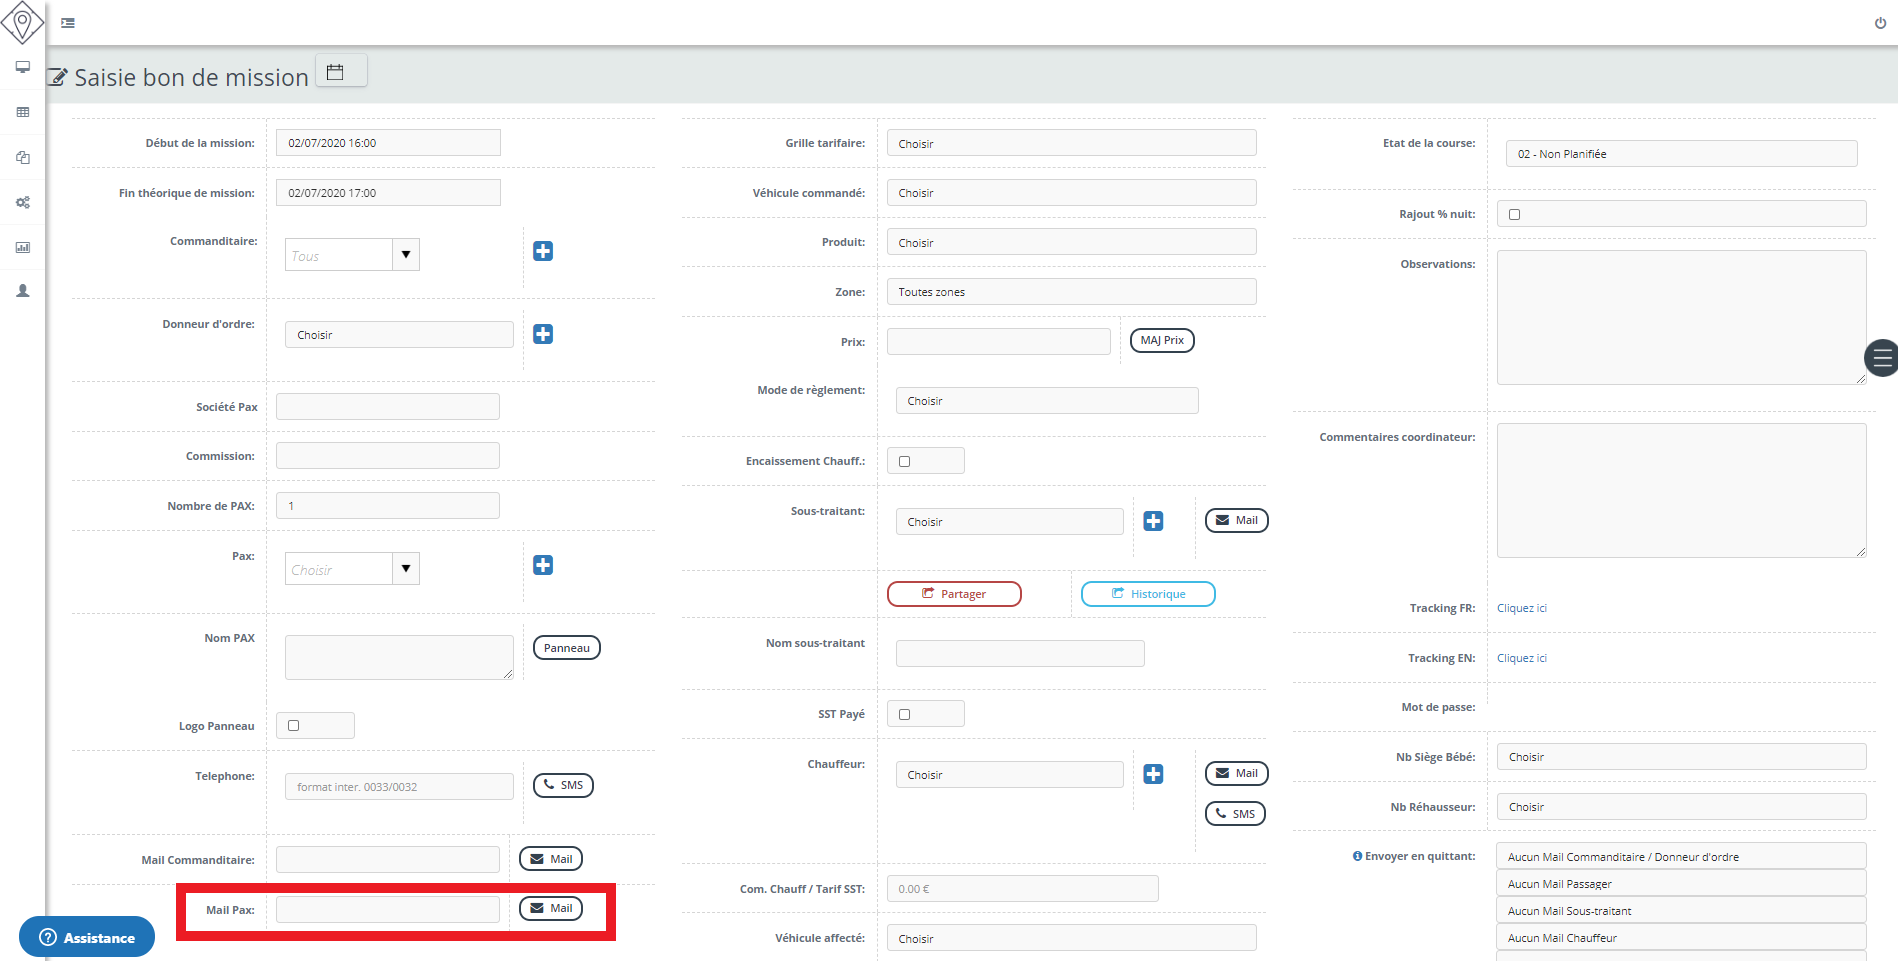Open the table grid sidebar menu

point(22,112)
